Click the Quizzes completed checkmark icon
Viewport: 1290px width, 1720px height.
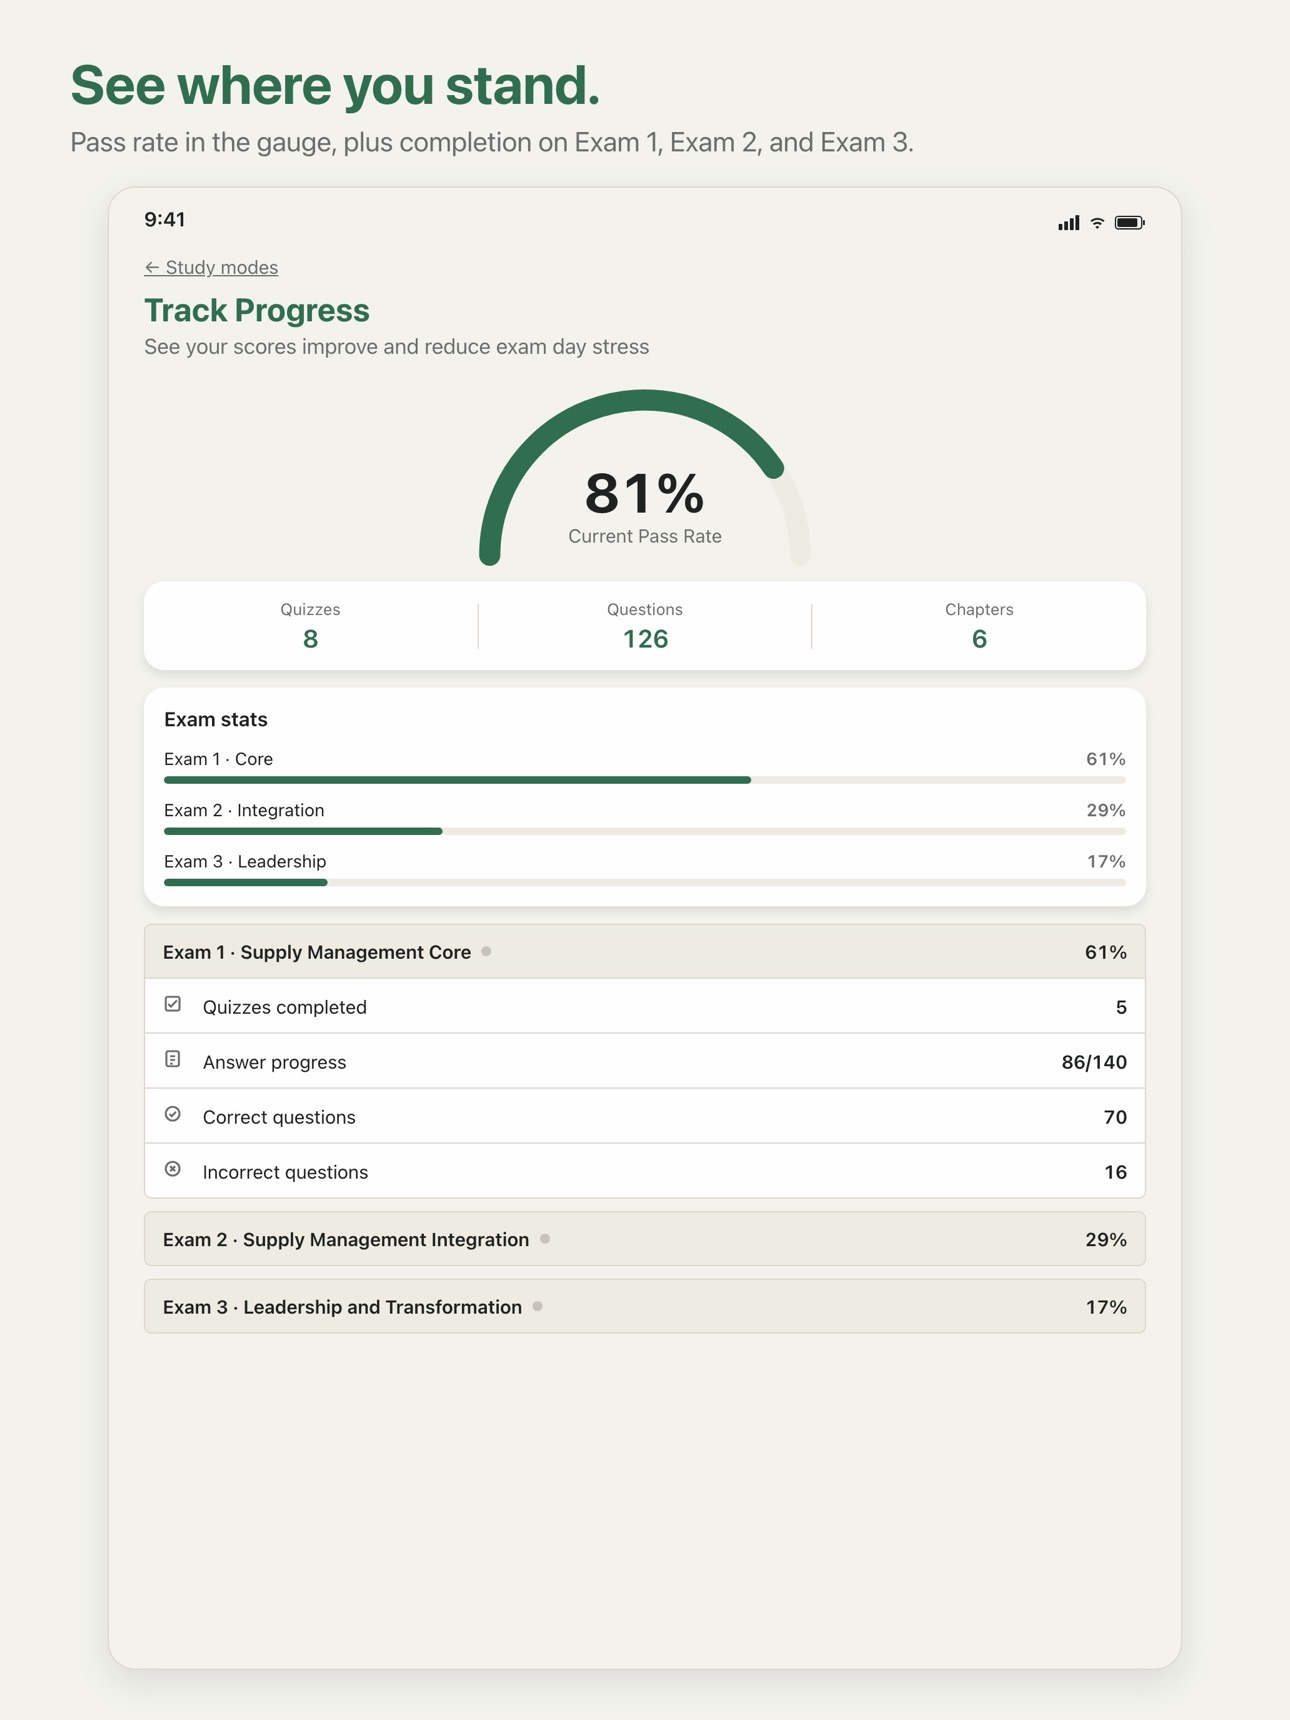point(173,1004)
